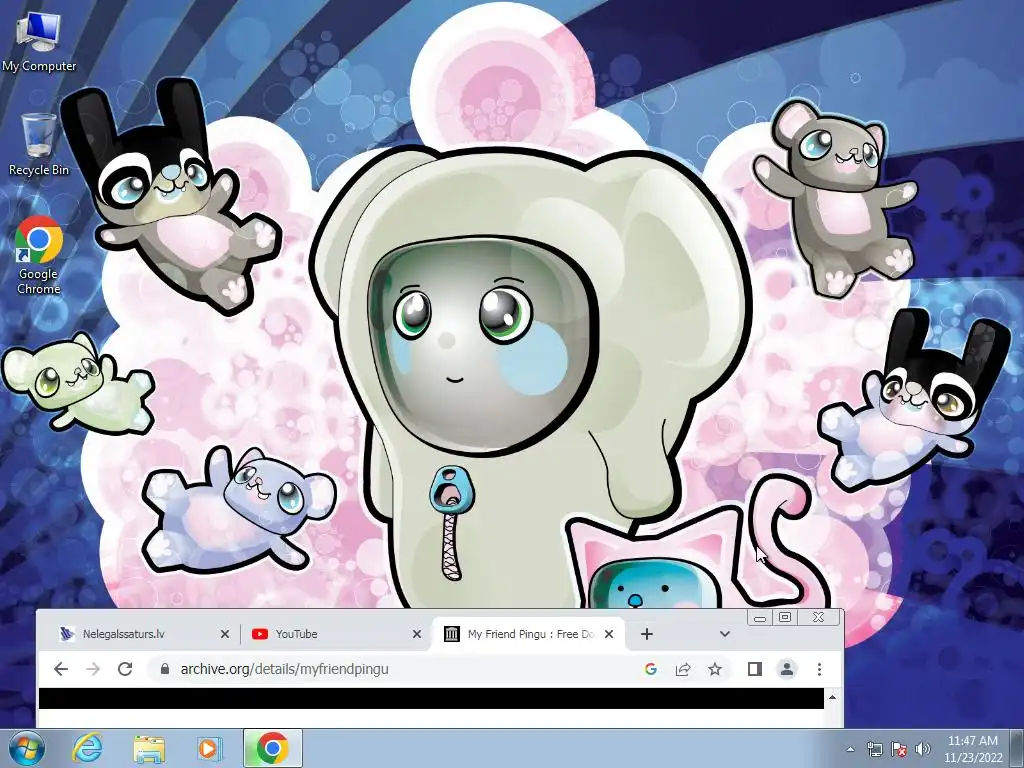Screen dimensions: 1024x768
Task: Close the Chrome window
Action: click(x=818, y=617)
